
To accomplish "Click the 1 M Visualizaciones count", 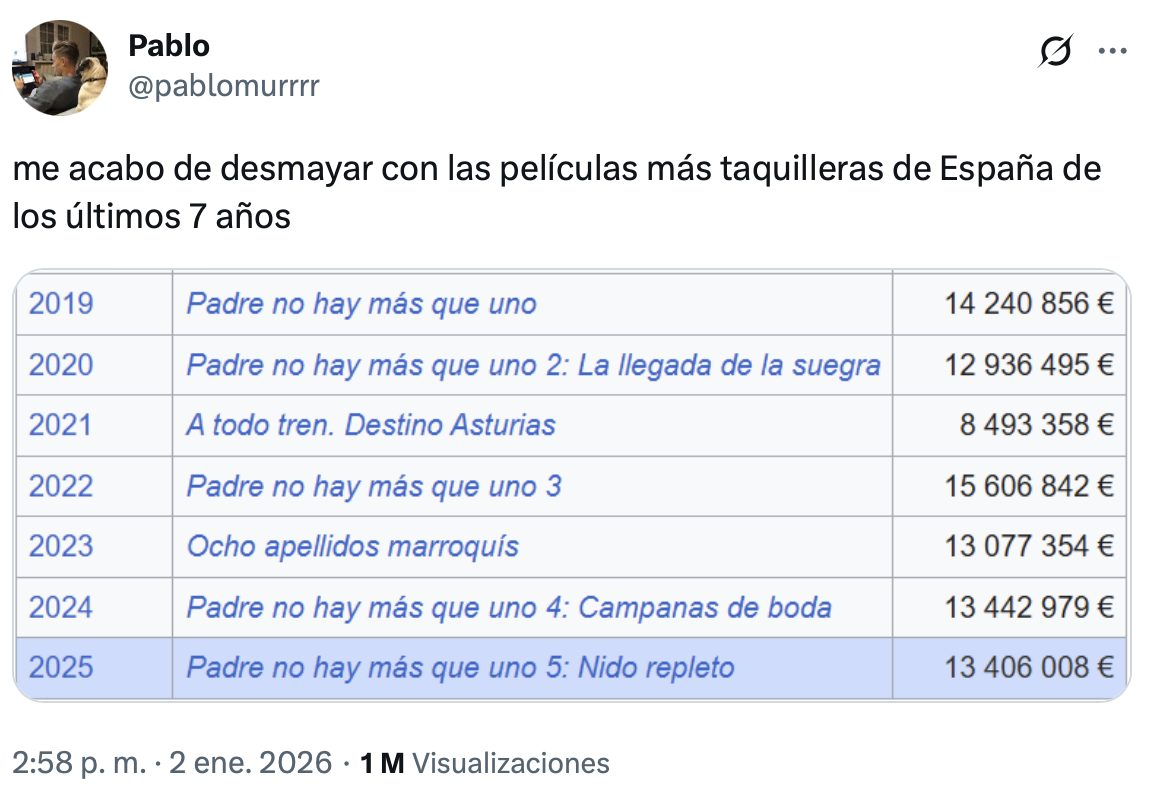I will (x=484, y=763).
